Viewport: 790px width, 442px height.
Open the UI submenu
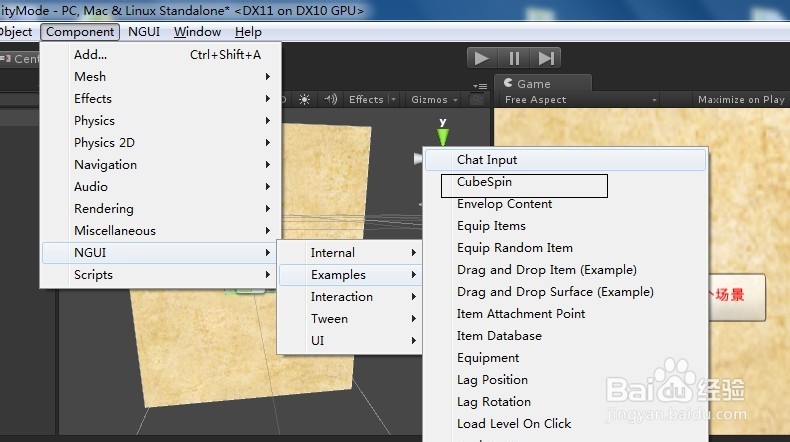[x=350, y=341]
